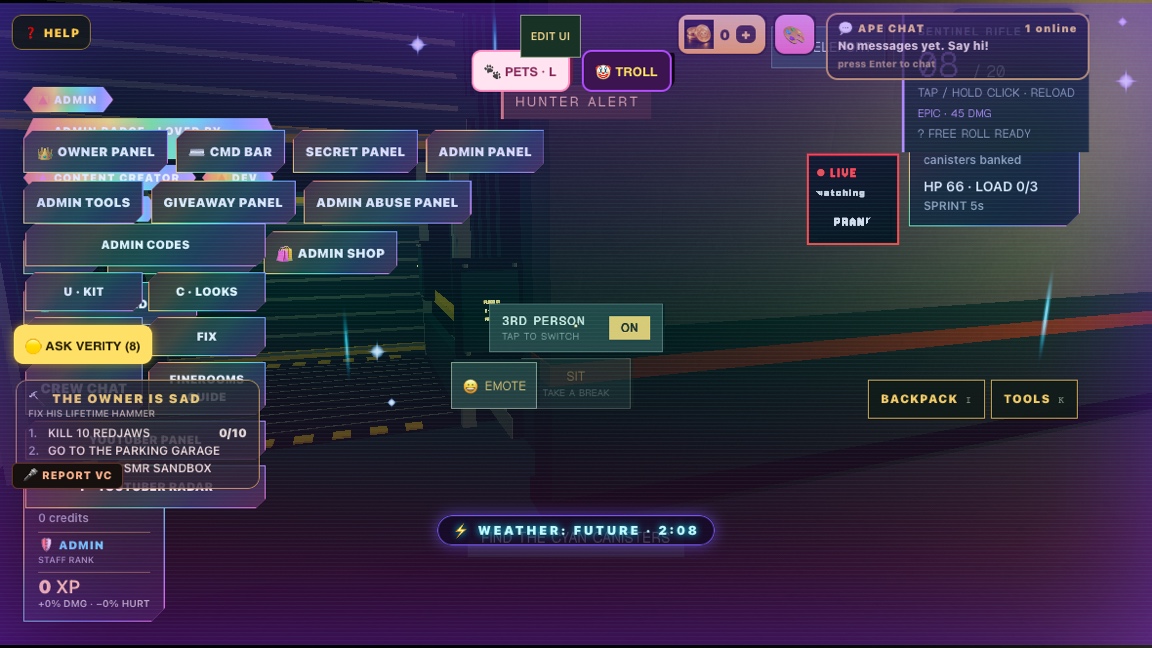Click the "GO TO THE PARKING GARAGE" objective
This screenshot has width=1152, height=648.
click(x=134, y=450)
